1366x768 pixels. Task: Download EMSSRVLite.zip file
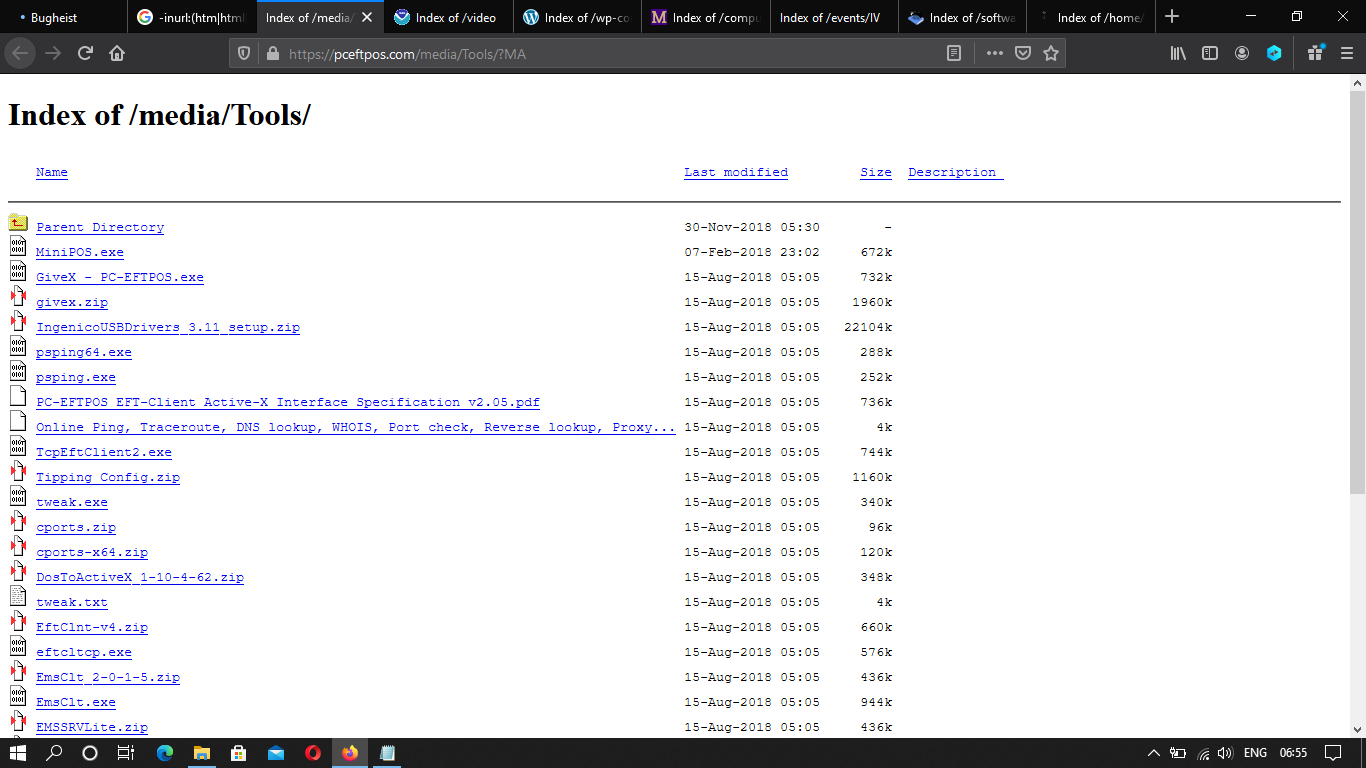click(92, 727)
